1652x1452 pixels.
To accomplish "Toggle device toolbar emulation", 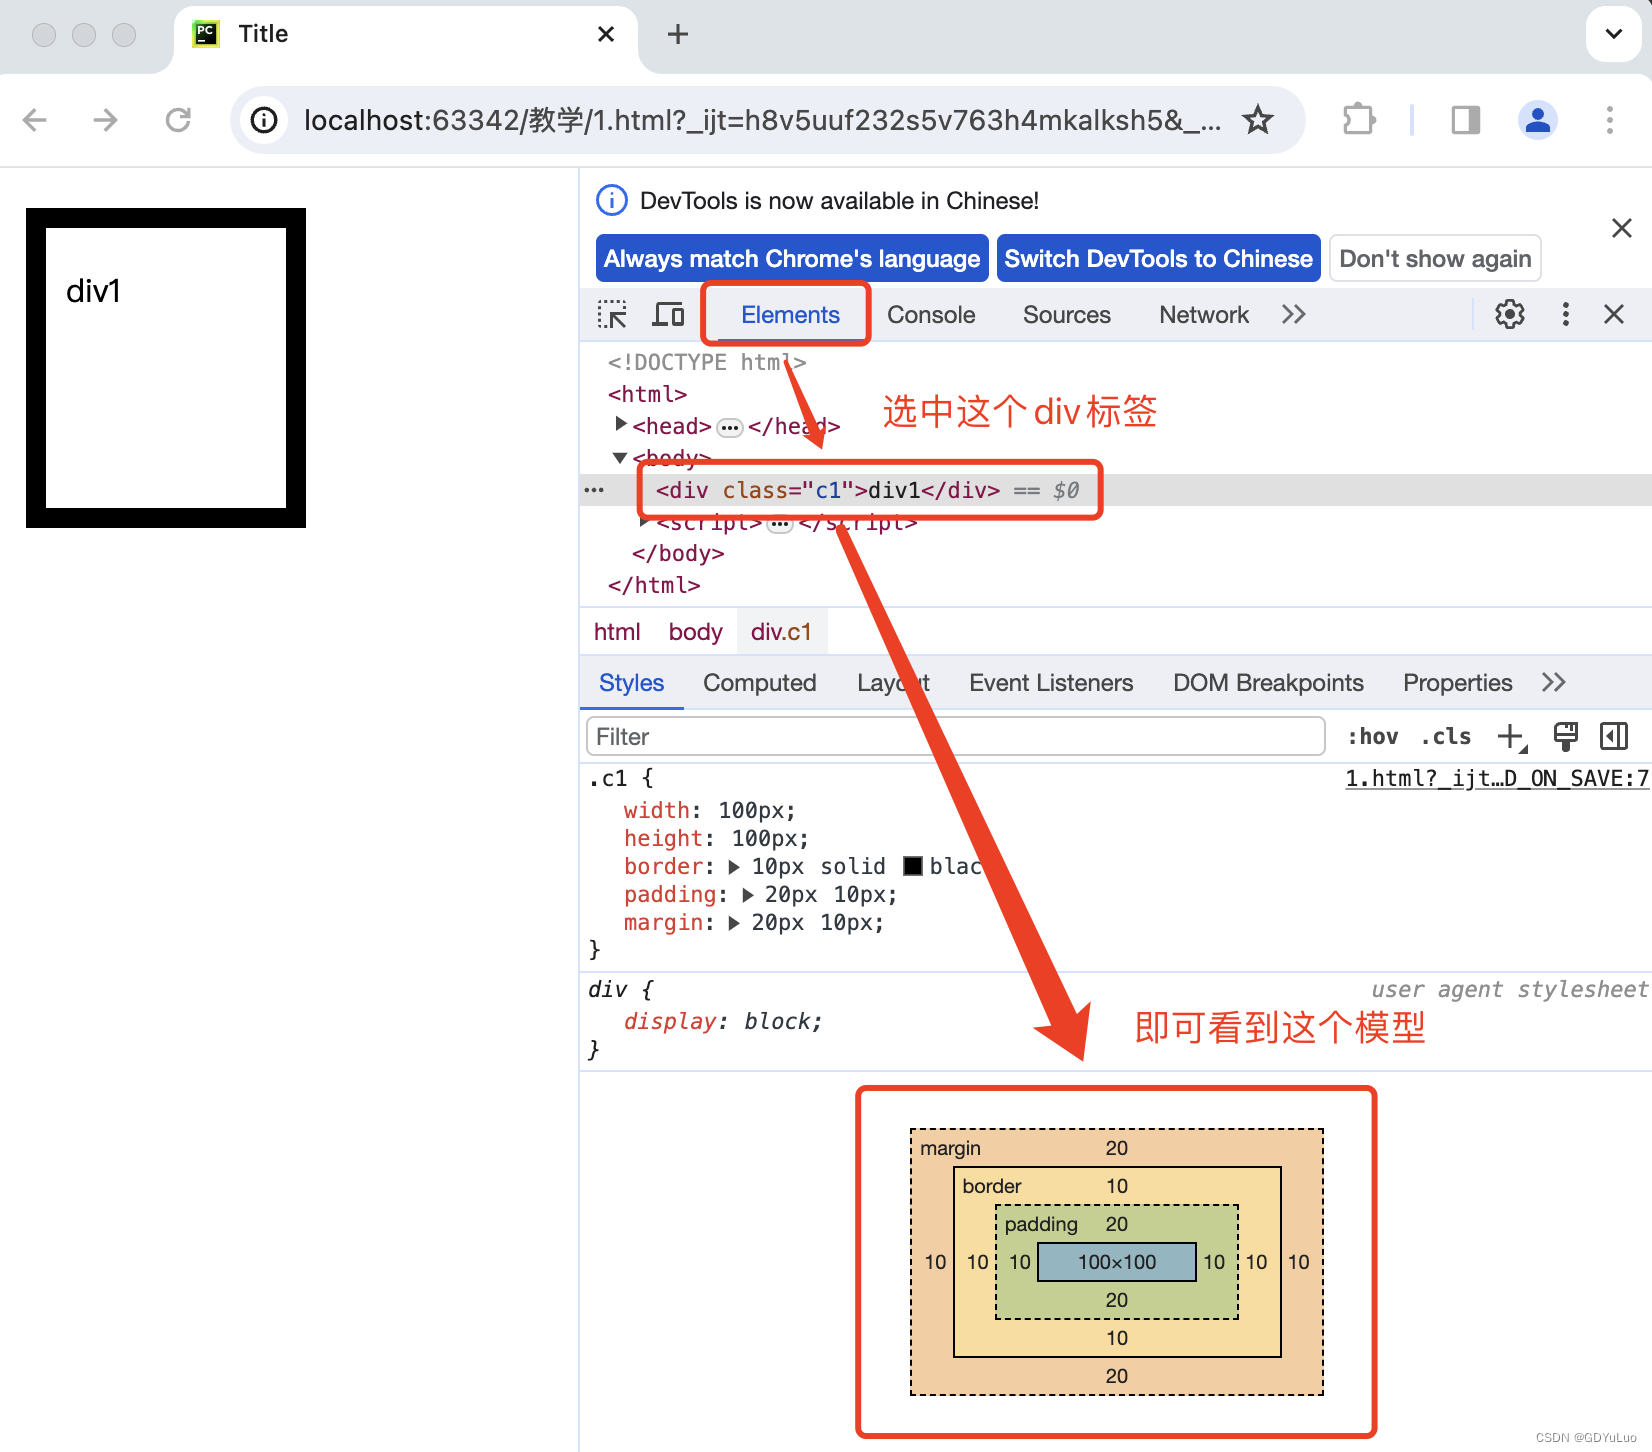I will [668, 314].
